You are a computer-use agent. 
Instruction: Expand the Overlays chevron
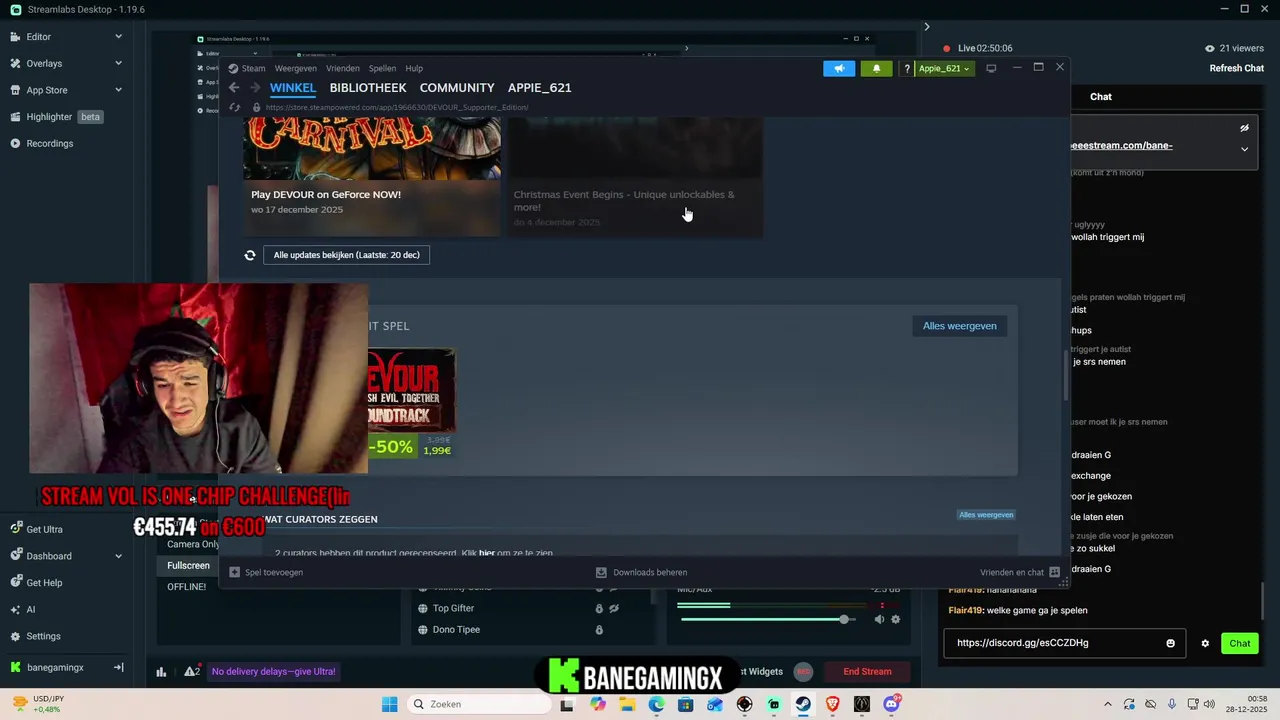coord(118,63)
